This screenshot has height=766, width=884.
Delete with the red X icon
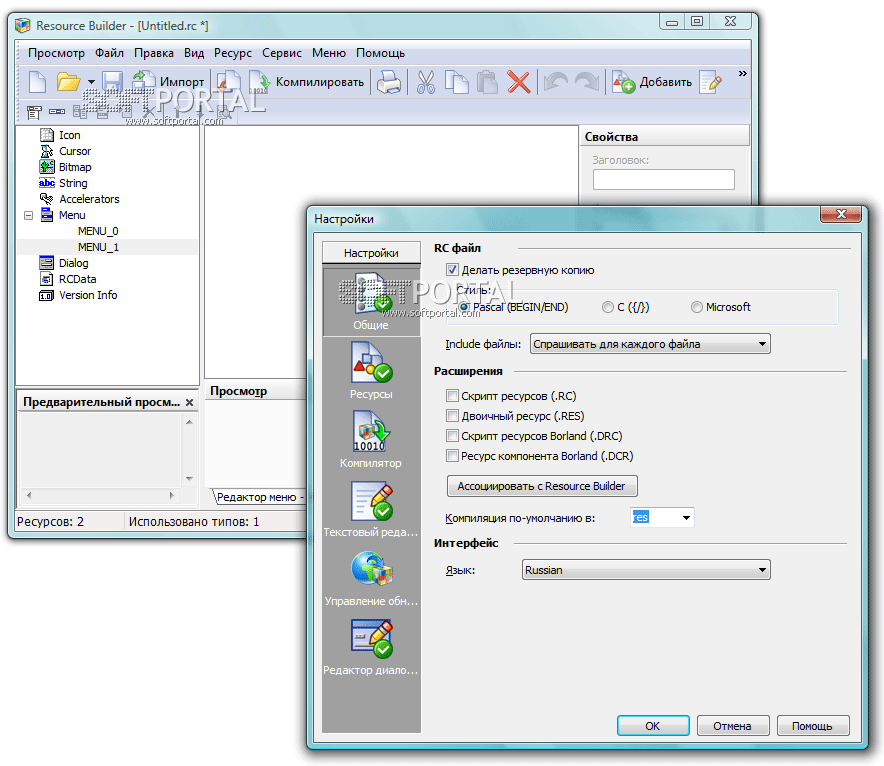[519, 82]
